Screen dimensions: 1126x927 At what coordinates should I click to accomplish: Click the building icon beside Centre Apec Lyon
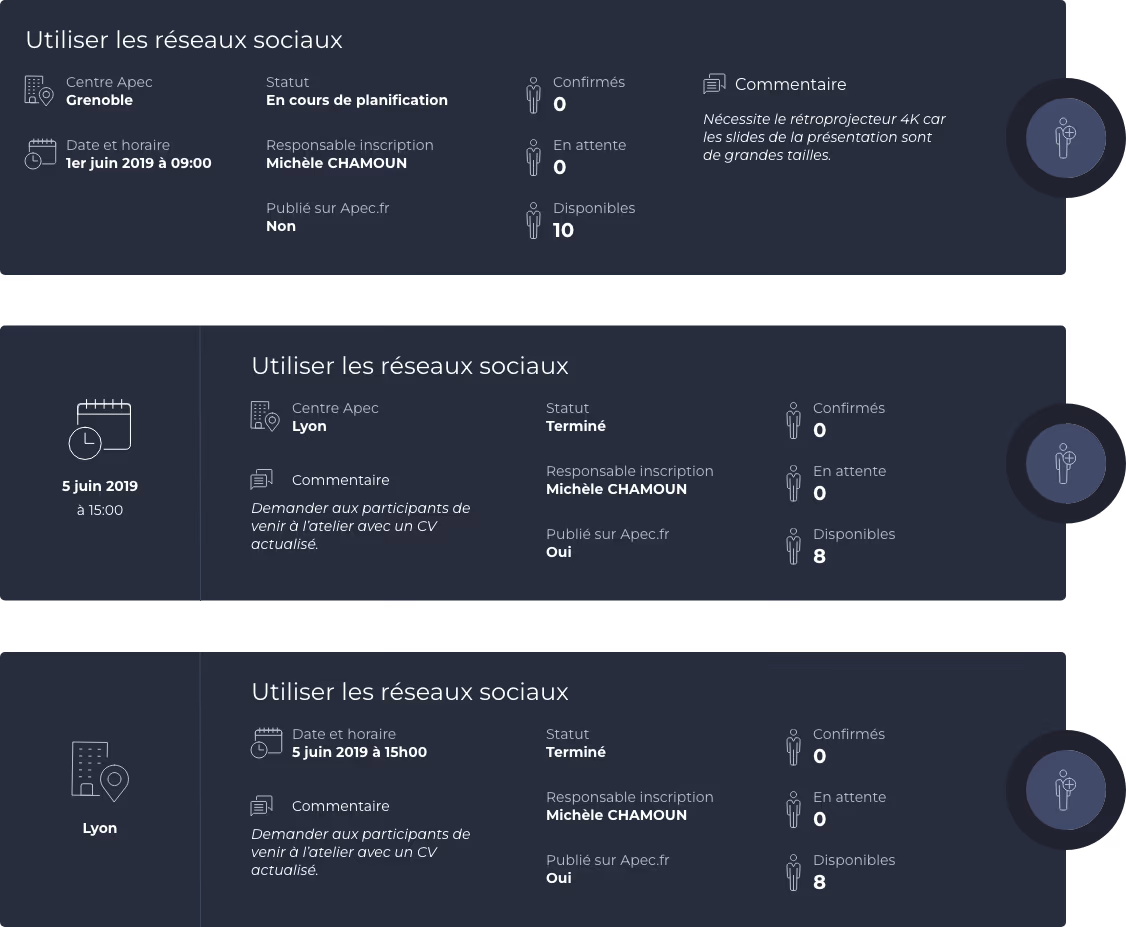pos(264,416)
